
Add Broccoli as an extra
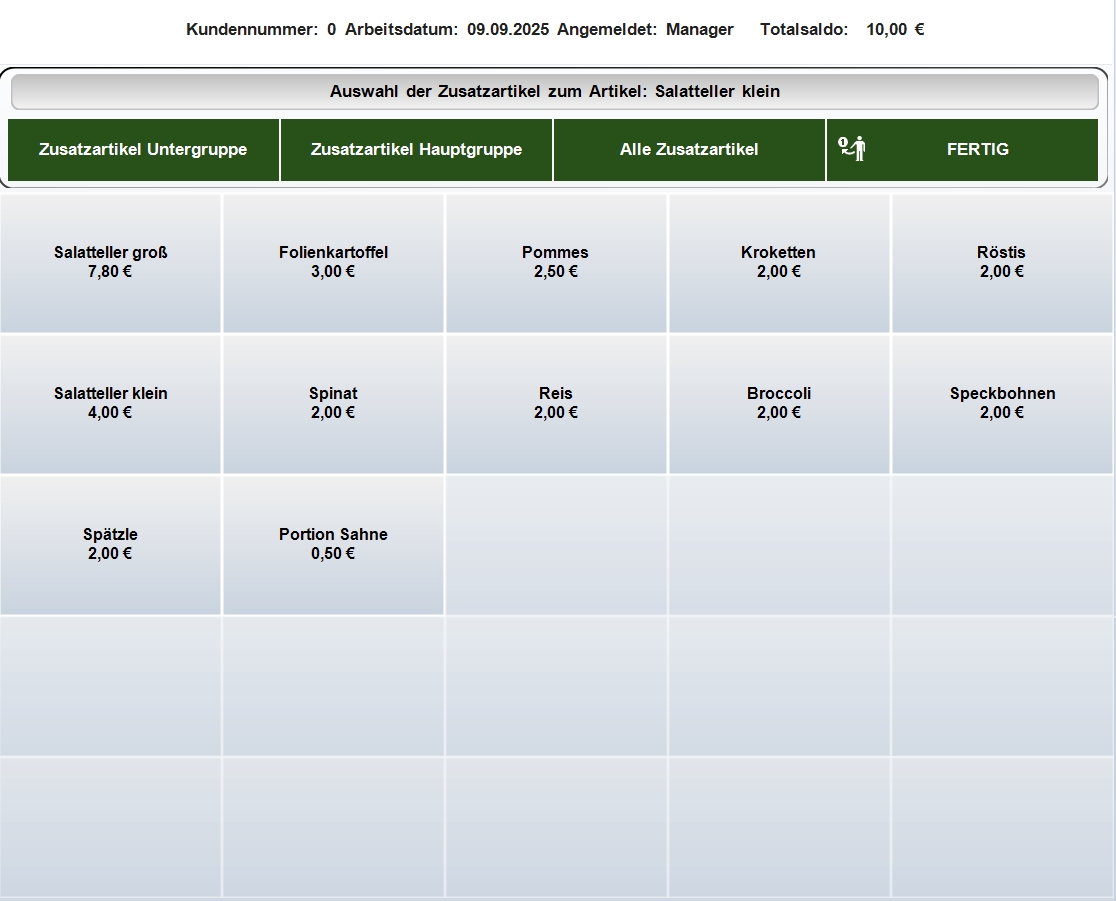point(779,404)
